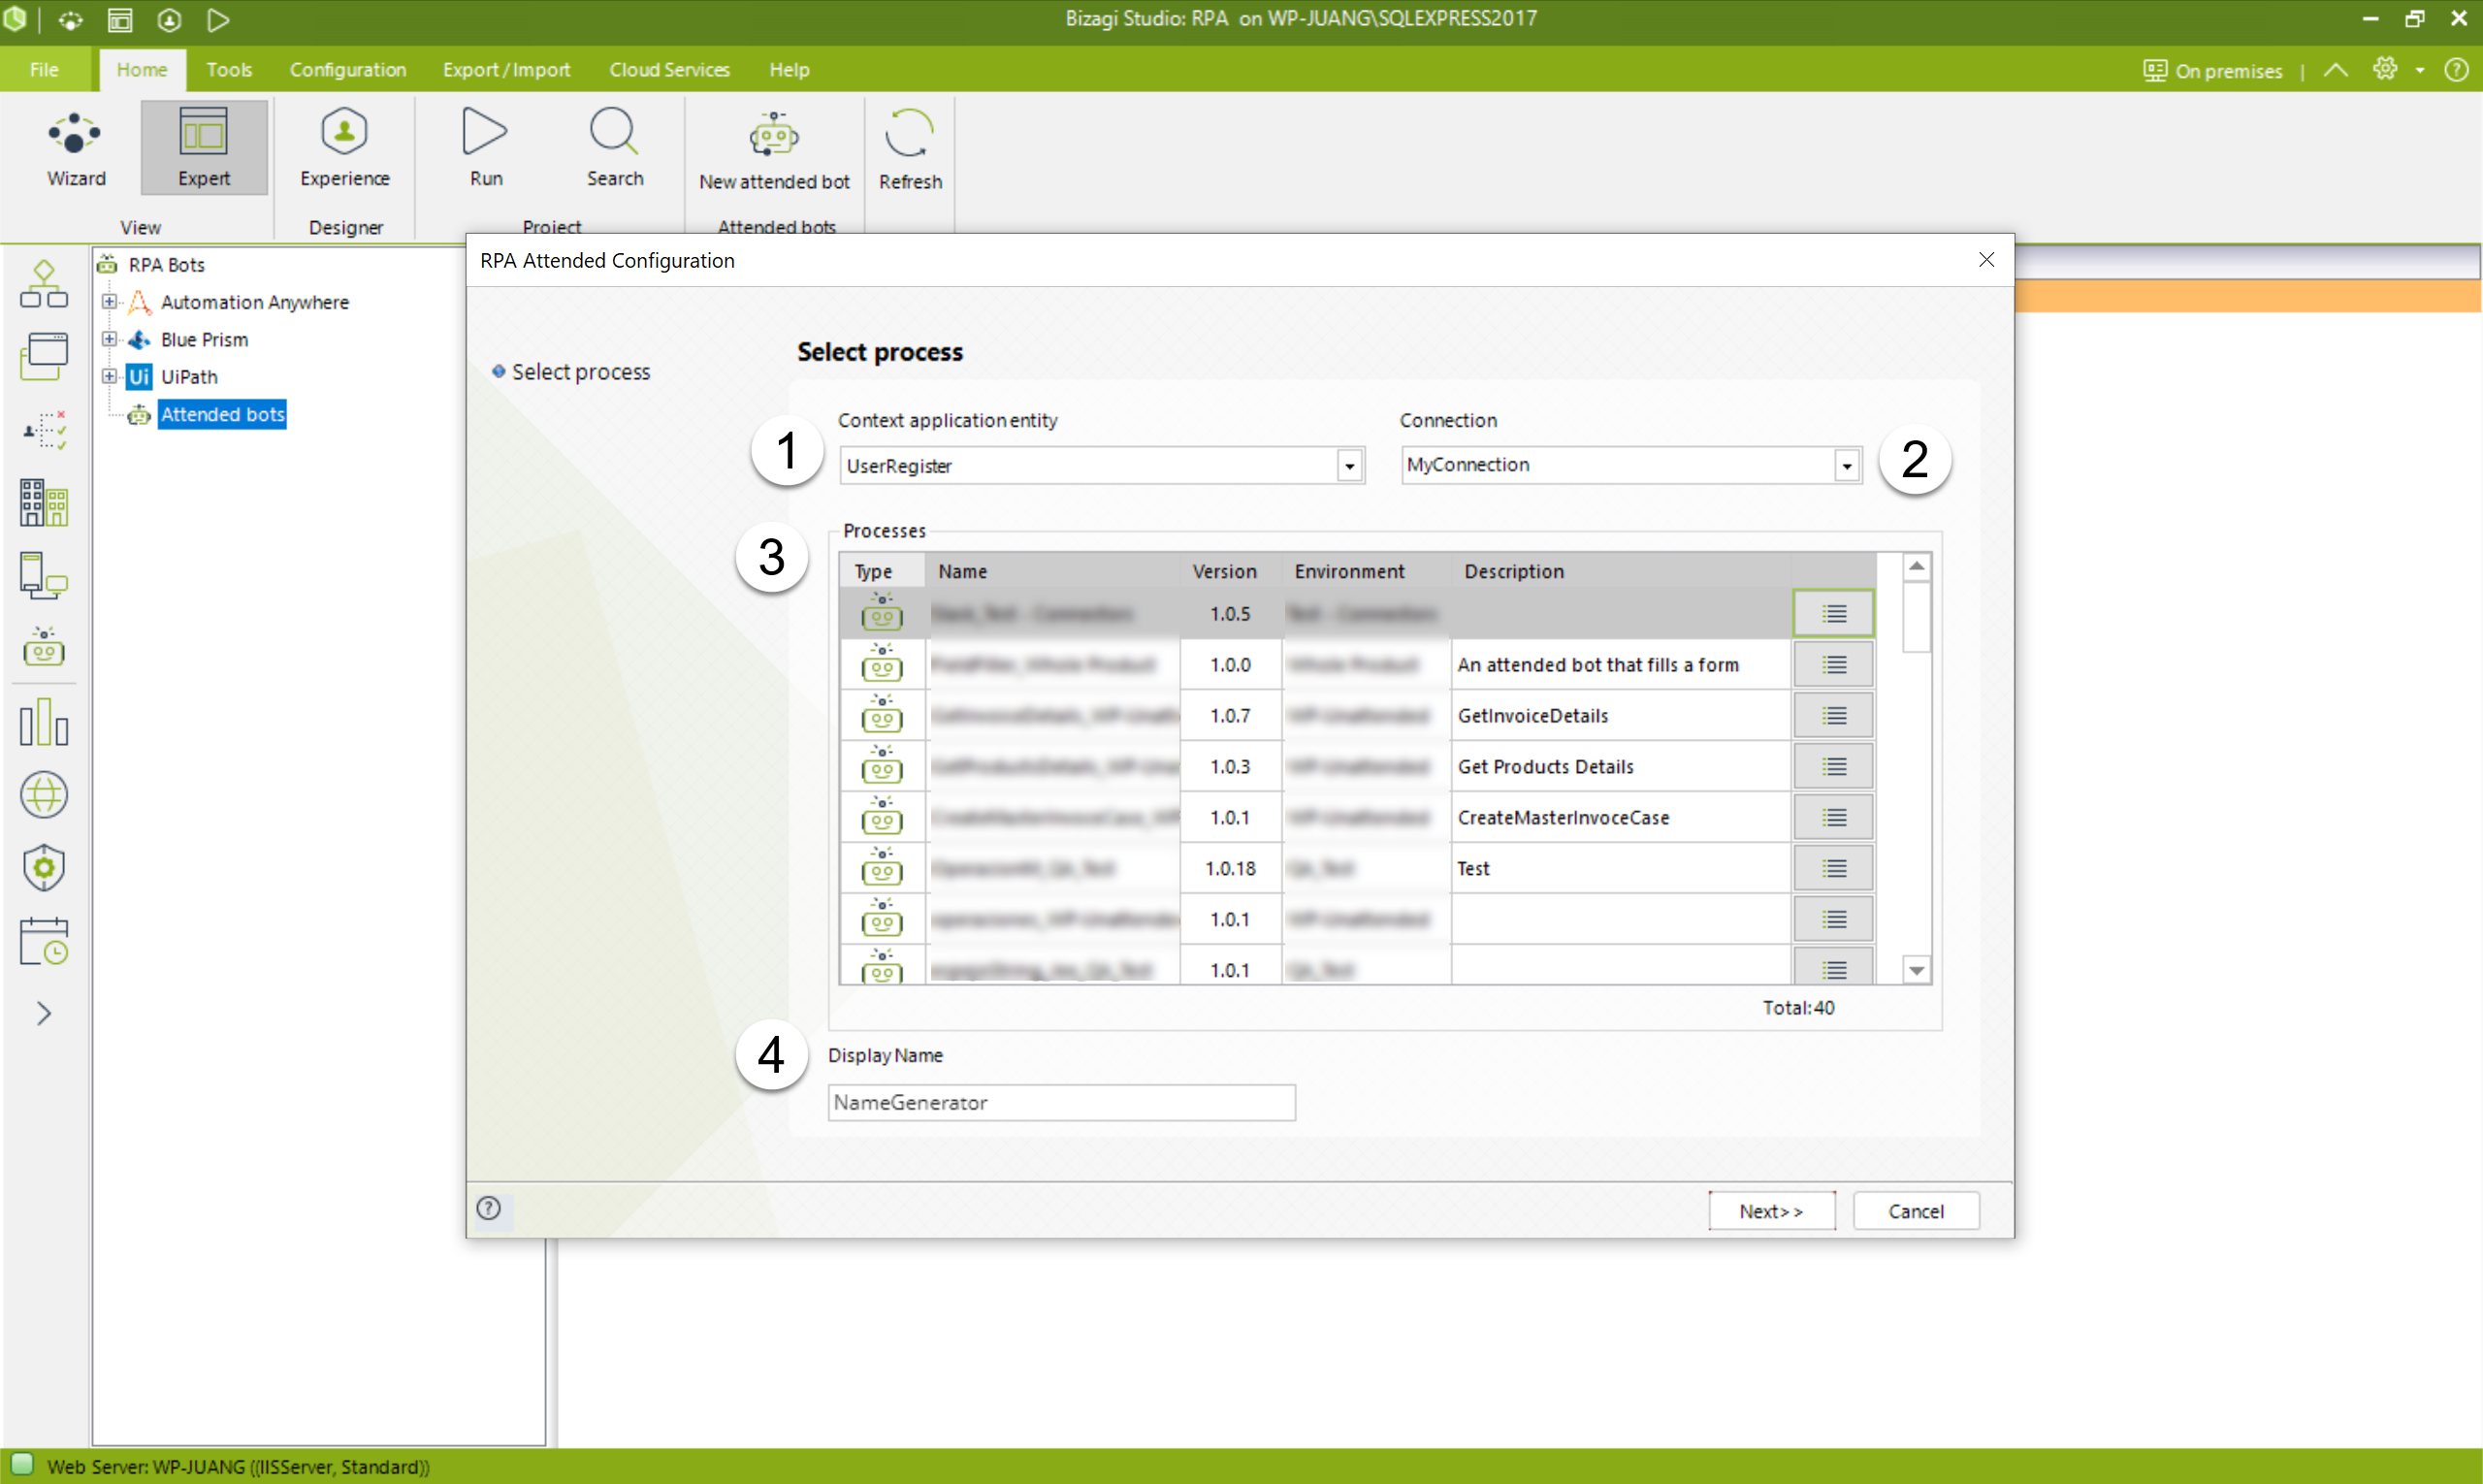Open the forms window sidebar icon
Screen dimensions: 2483x1484
(x=44, y=357)
